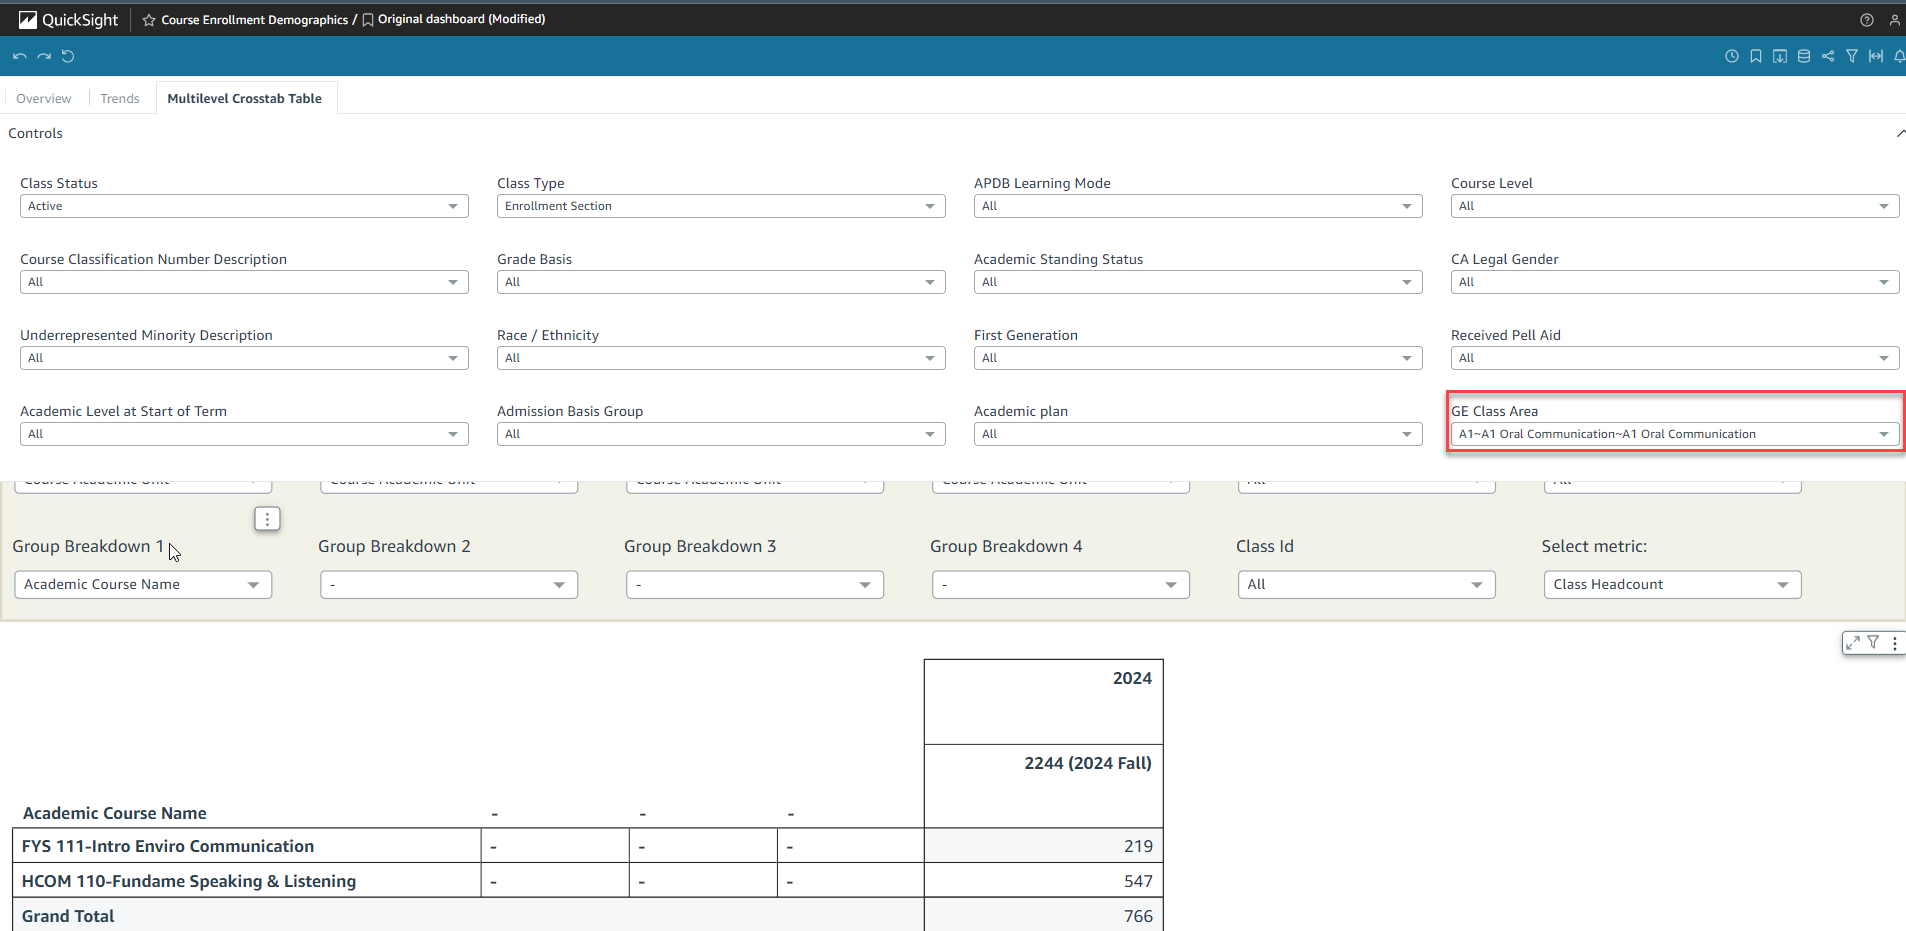Open Academic Level at Start of Term dropdown

[x=244, y=434]
